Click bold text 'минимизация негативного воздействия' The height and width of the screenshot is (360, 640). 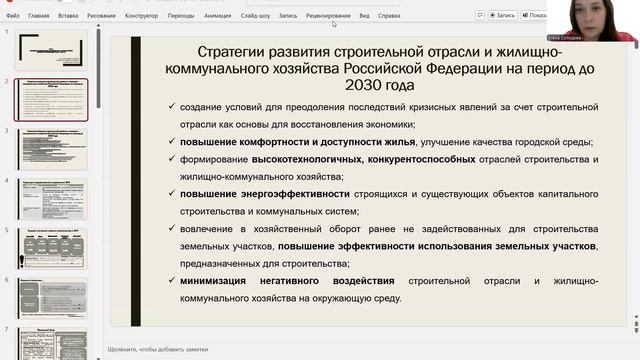click(x=287, y=281)
